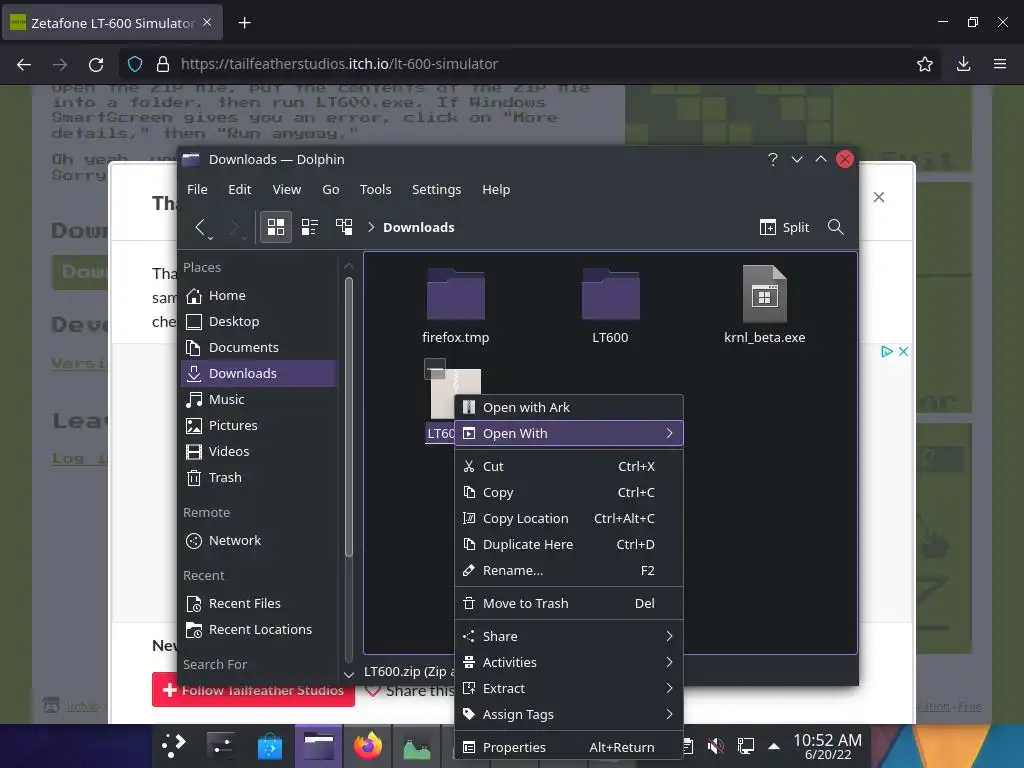The width and height of the screenshot is (1024, 768).
Task: Open Dolphin View menu
Action: click(x=287, y=189)
